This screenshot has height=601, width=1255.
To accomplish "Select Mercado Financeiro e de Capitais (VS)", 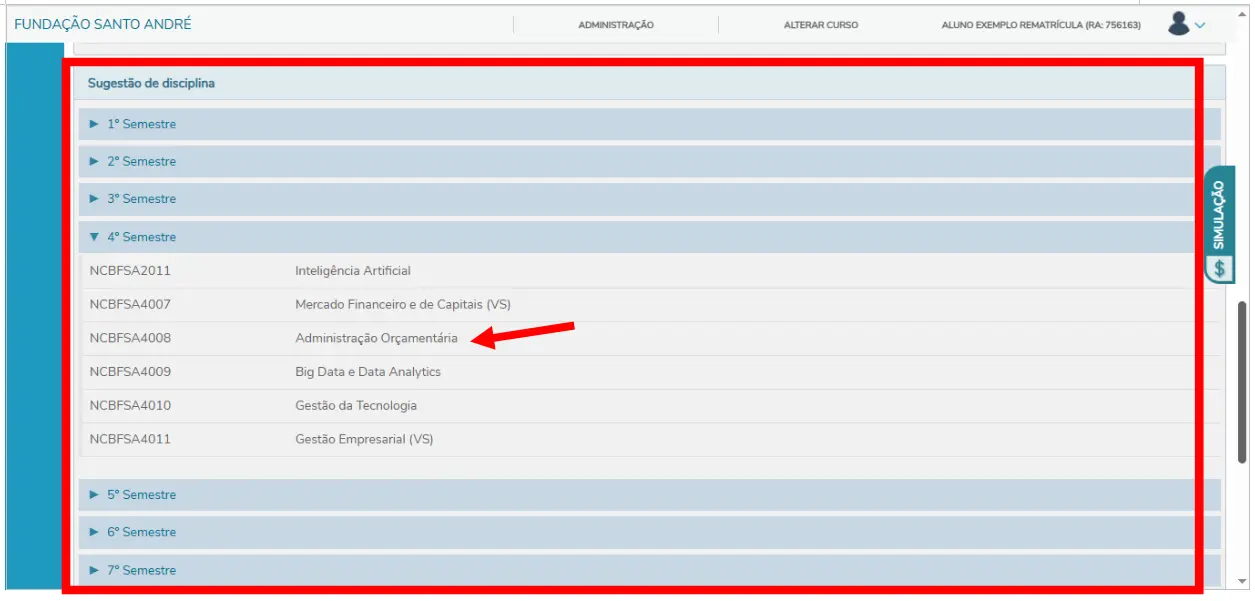I will tap(402, 304).
